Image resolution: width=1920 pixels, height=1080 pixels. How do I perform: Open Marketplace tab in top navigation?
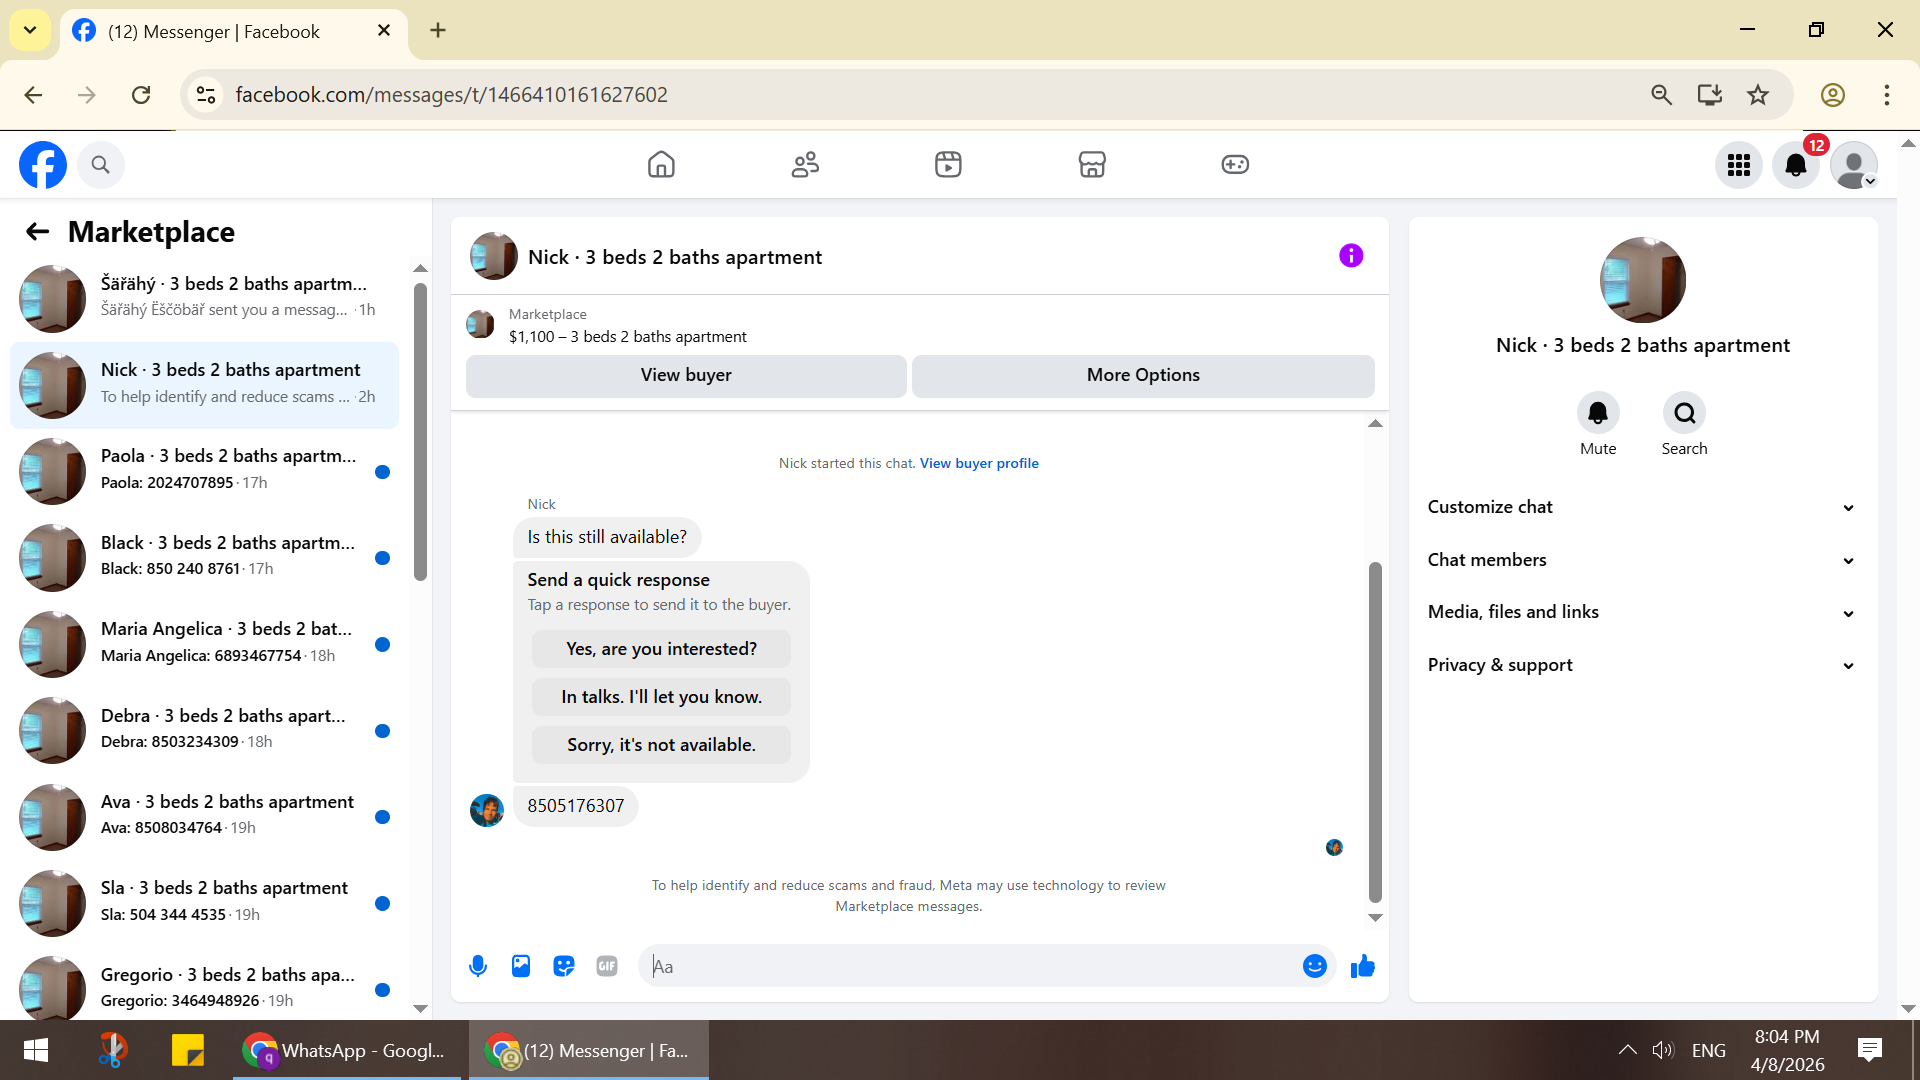pos(1092,164)
